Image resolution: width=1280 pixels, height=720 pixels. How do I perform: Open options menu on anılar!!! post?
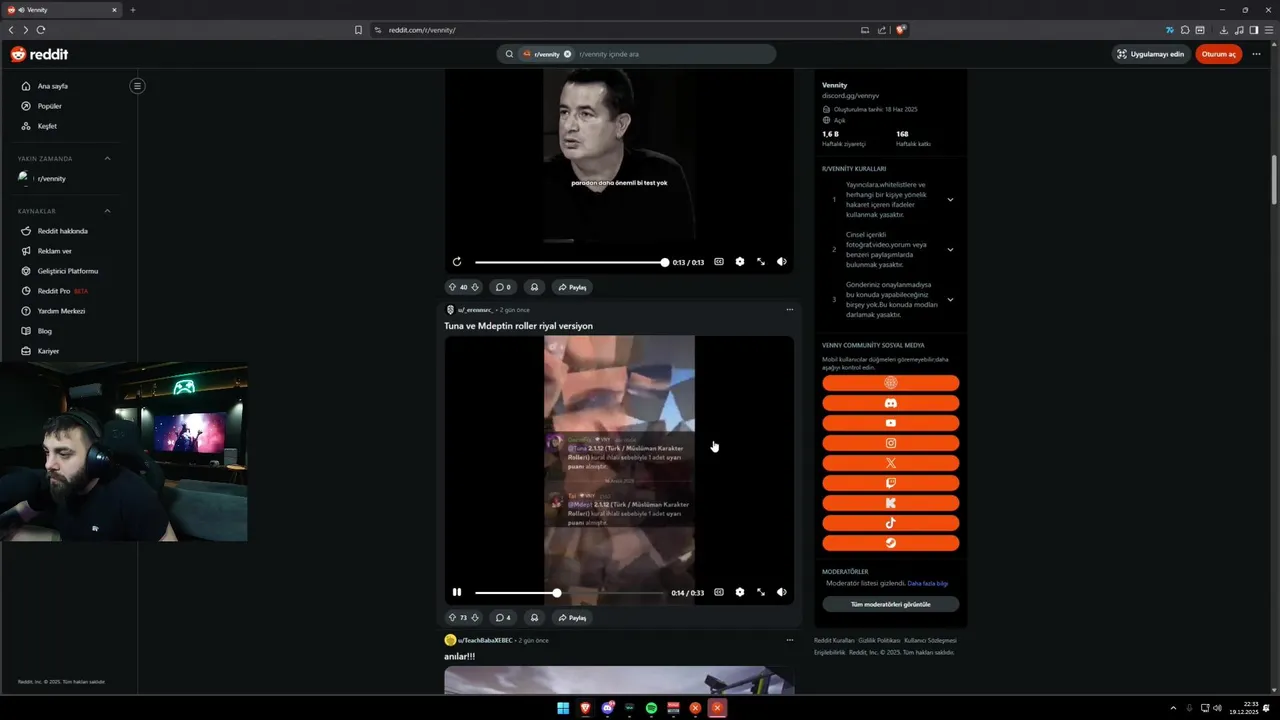789,640
